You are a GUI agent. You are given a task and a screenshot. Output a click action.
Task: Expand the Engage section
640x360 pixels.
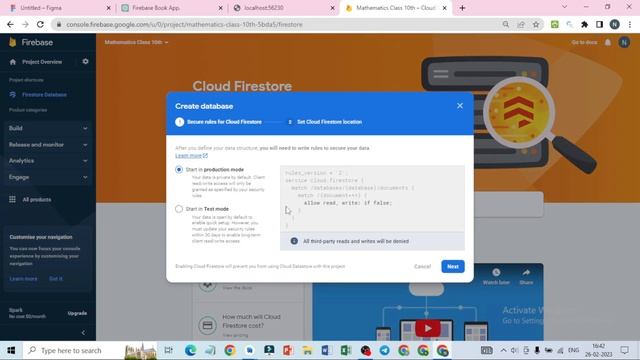click(x=48, y=177)
